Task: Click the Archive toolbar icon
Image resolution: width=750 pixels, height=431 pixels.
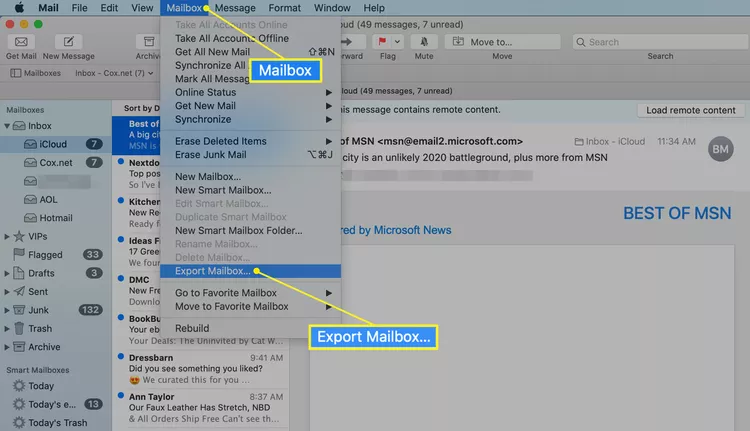Action: [149, 42]
